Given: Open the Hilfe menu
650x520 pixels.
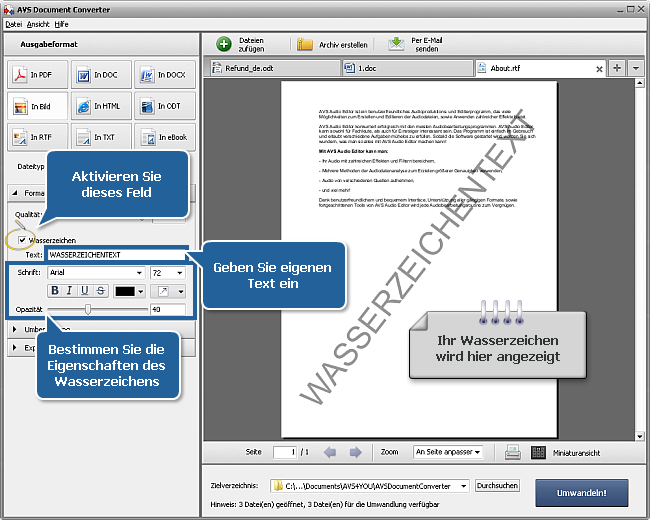Looking at the screenshot, I should [61, 24].
